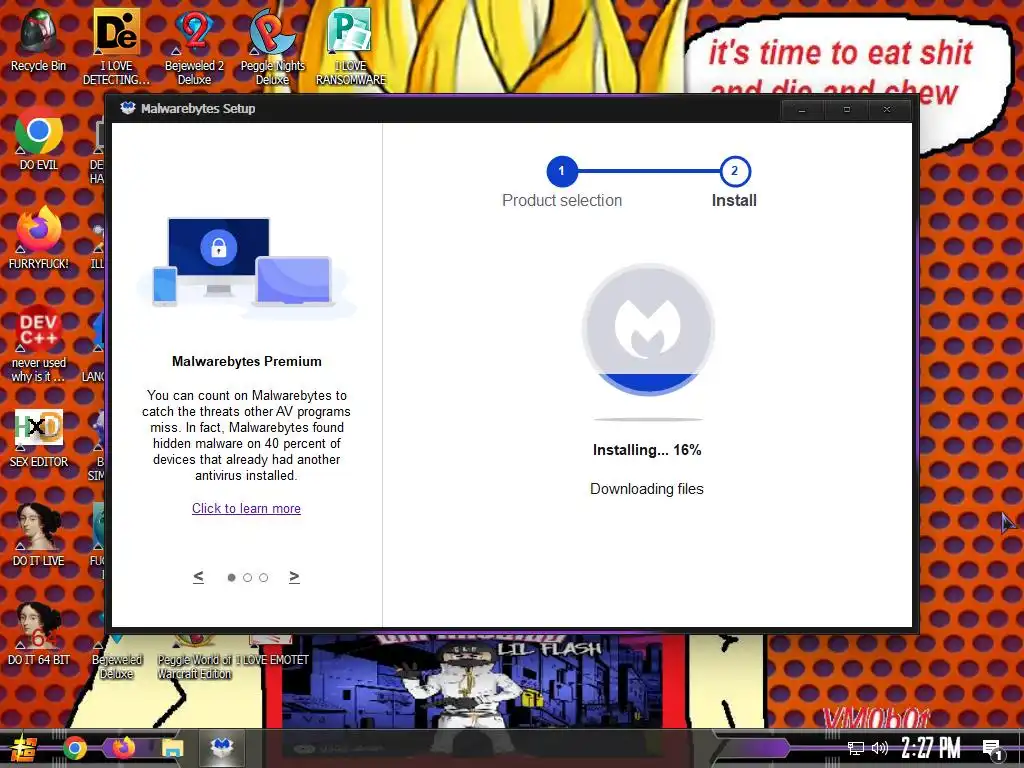Launch the Peggle Nights Deluxe shortcut
The width and height of the screenshot is (1024, 768).
point(272,46)
